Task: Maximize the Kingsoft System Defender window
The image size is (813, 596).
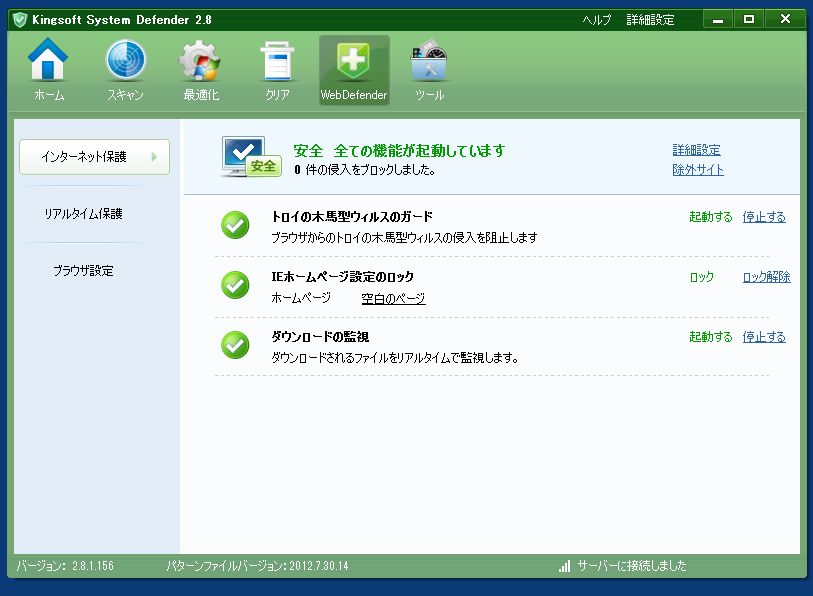Action: point(749,20)
